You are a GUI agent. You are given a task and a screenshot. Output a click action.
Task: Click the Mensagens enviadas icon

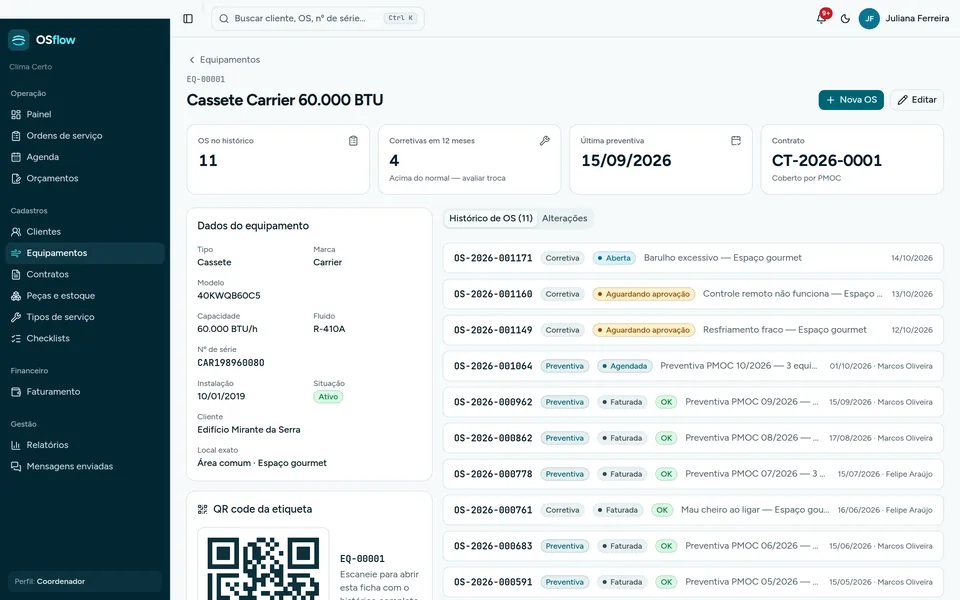(x=16, y=467)
